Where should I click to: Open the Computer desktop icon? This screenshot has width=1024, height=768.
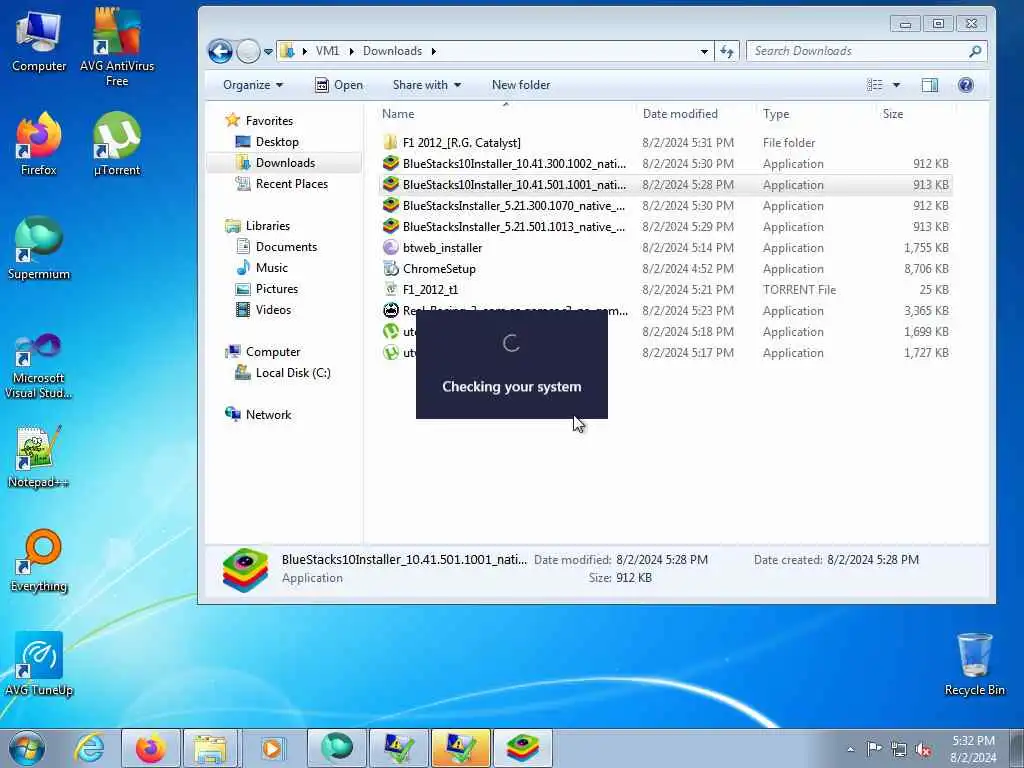[39, 40]
